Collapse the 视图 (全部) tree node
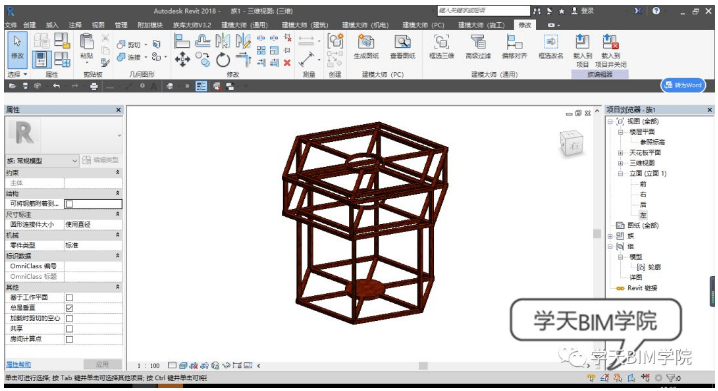This screenshot has width=718, height=391. (x=610, y=121)
